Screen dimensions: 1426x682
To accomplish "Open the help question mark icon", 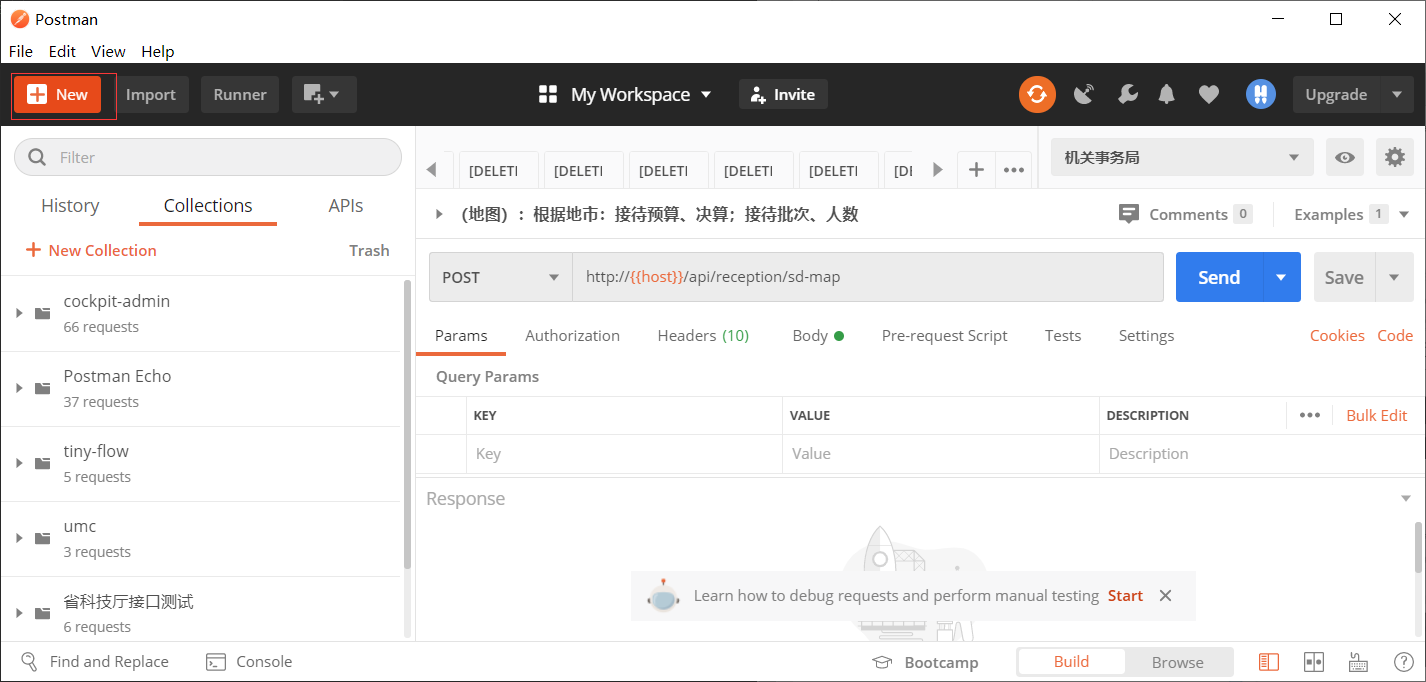I will click(x=1403, y=662).
